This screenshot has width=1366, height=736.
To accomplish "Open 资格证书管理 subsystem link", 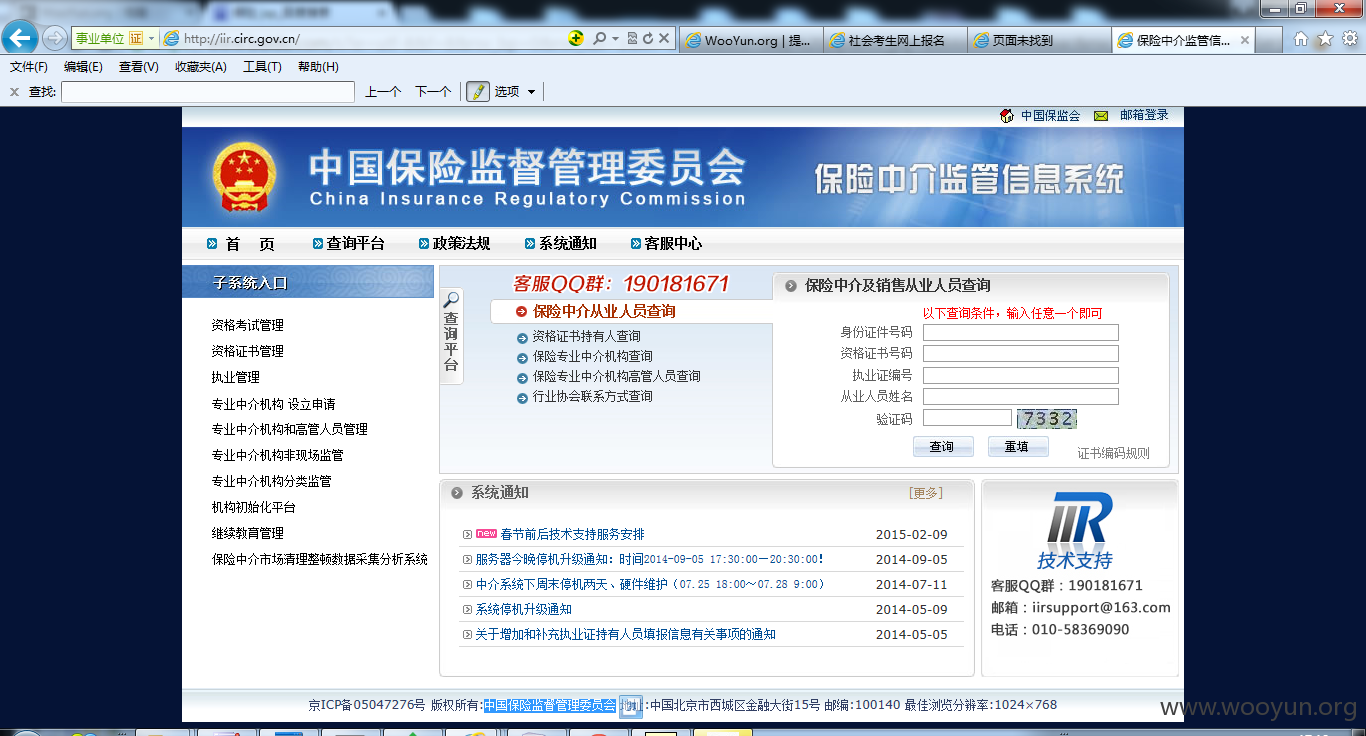I will [x=248, y=351].
